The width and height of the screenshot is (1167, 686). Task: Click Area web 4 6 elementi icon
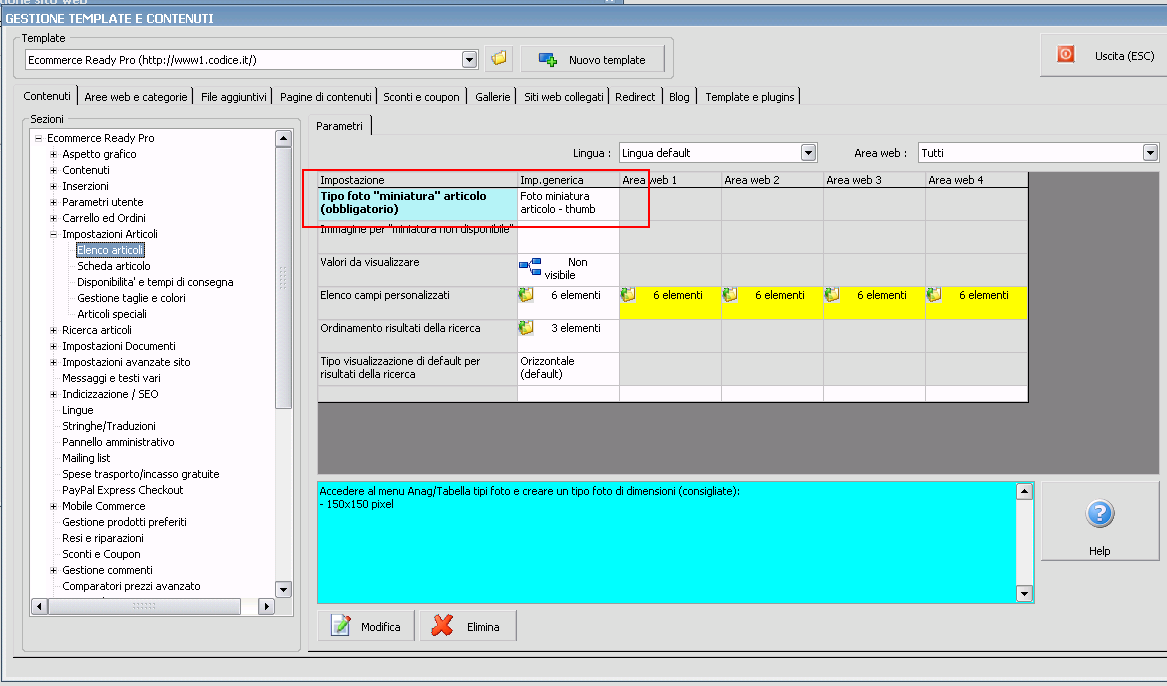(x=934, y=295)
